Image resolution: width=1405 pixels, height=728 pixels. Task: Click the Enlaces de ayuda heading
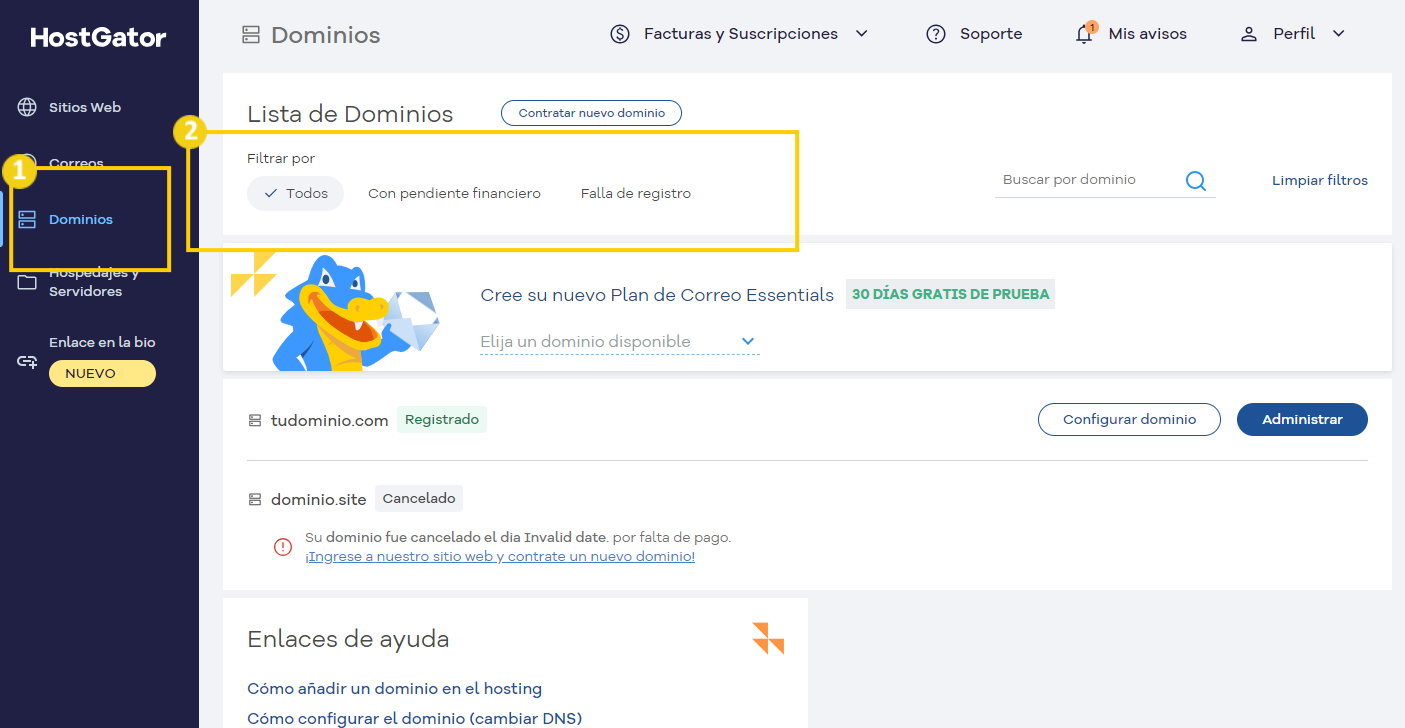(348, 639)
